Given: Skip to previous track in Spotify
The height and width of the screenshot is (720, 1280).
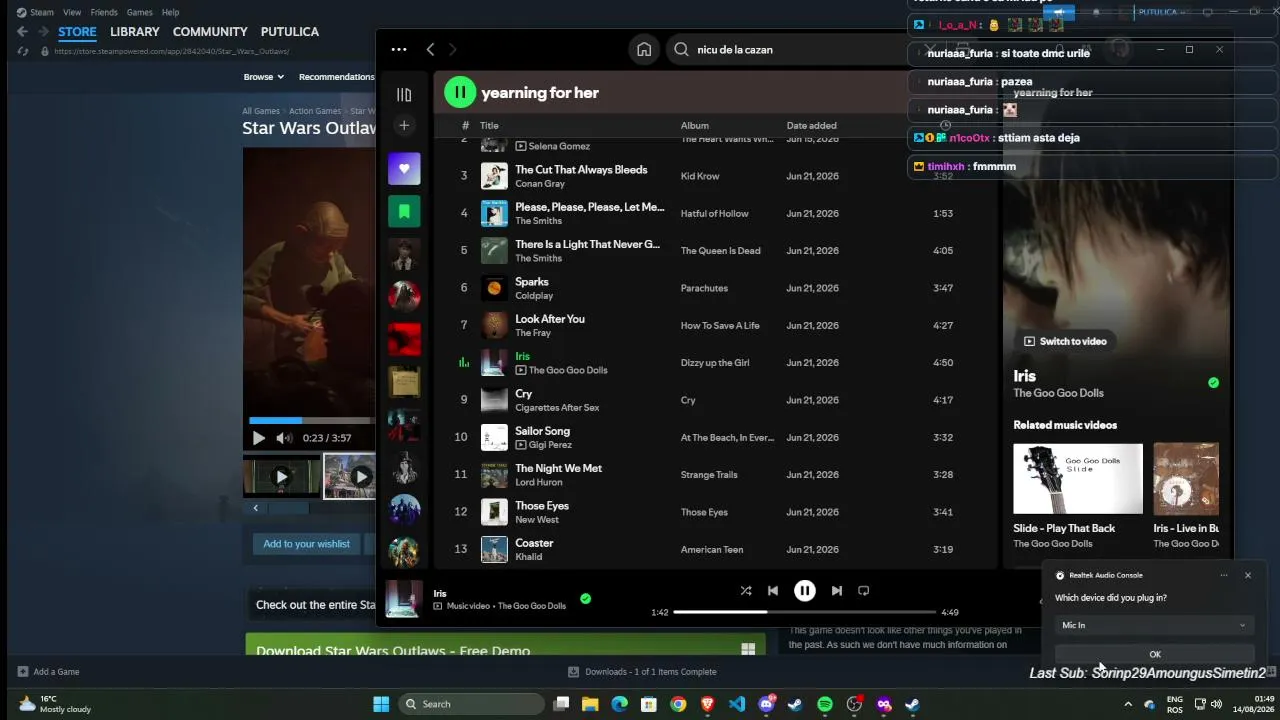Looking at the screenshot, I should (x=773, y=590).
